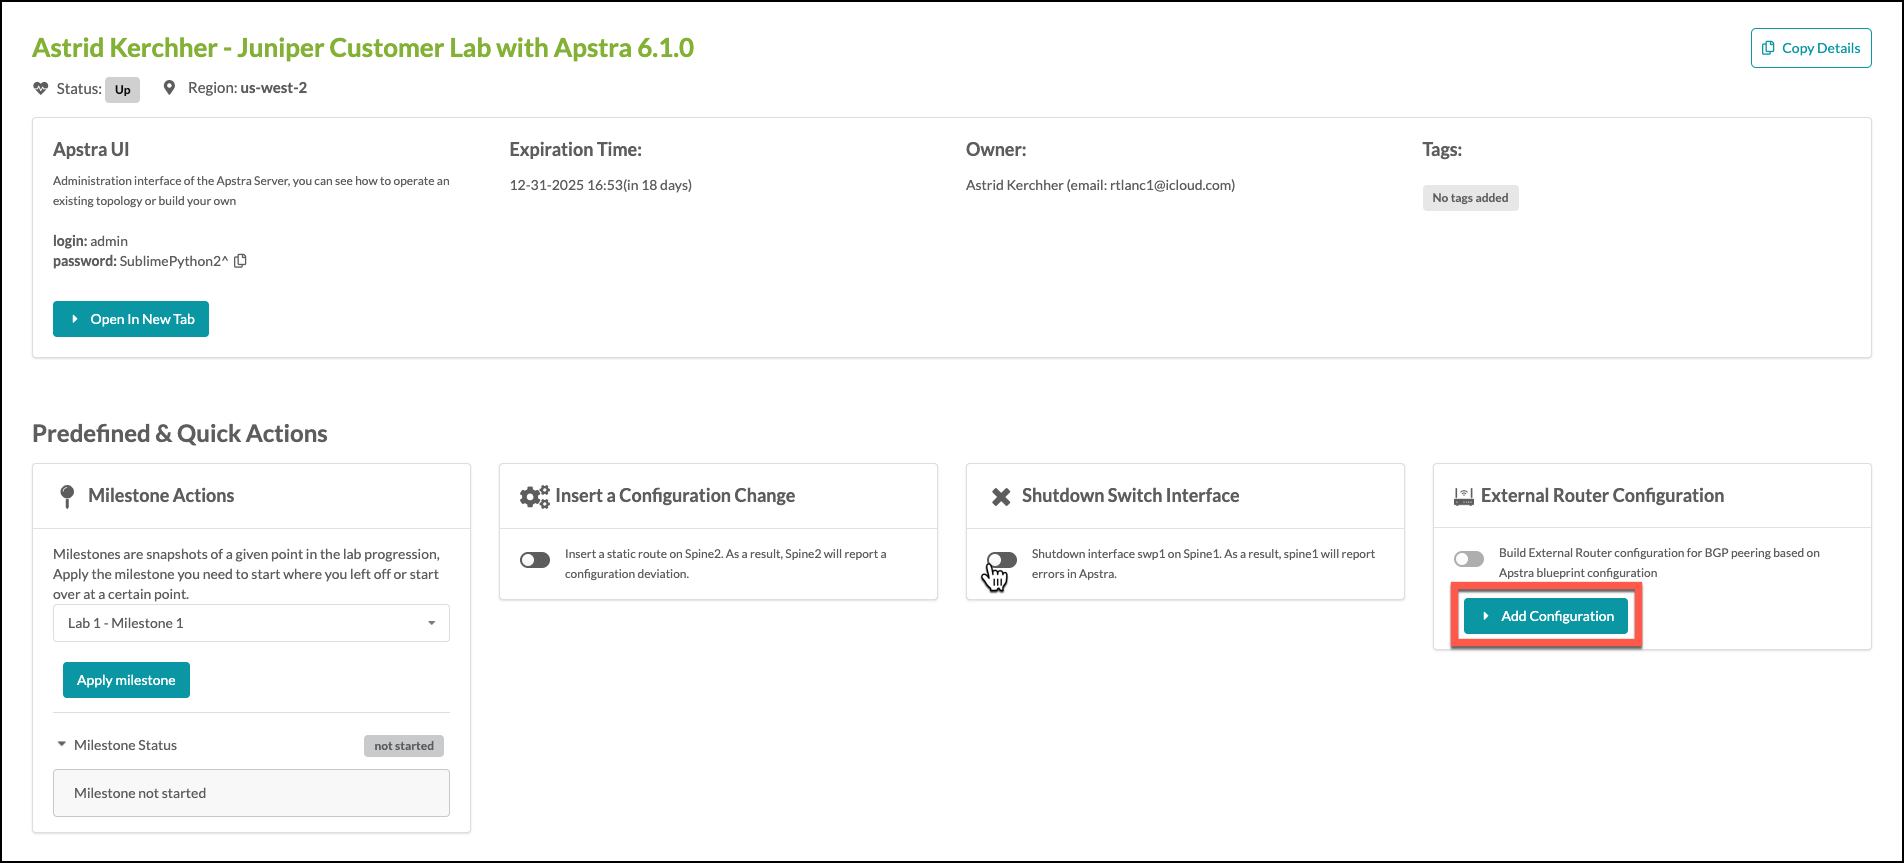Click the copy icon in Copy Details
The image size is (1904, 863).
[x=1768, y=48]
